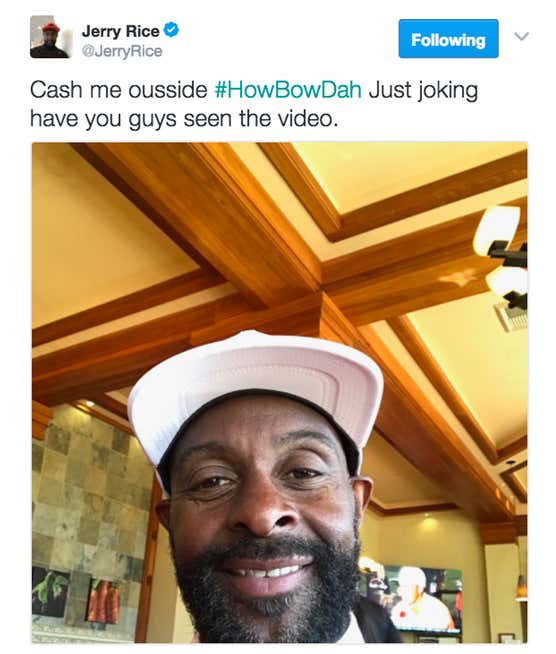
Task: Select the gray @JerryRice username under the name
Action: 122,51
